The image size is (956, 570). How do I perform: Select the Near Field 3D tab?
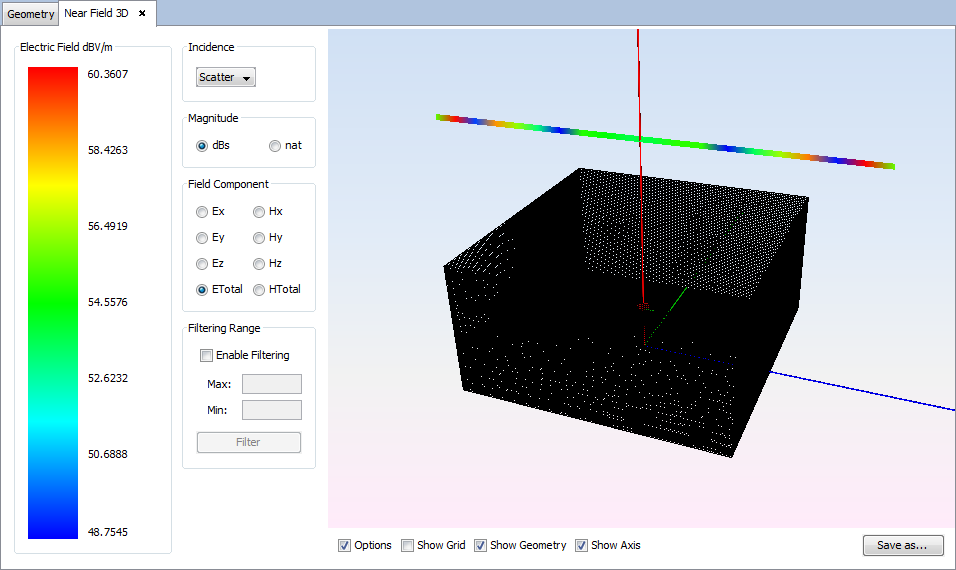(x=96, y=13)
